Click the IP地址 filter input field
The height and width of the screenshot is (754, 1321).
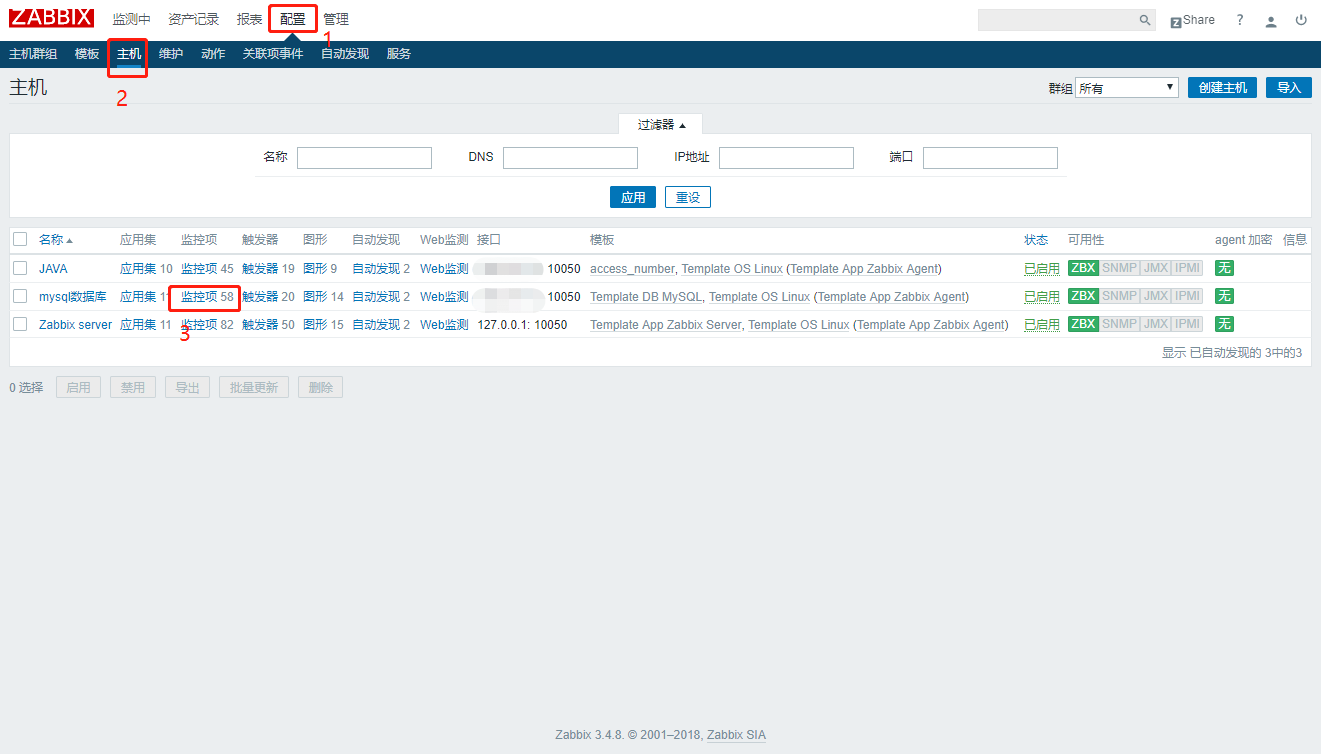tap(786, 158)
